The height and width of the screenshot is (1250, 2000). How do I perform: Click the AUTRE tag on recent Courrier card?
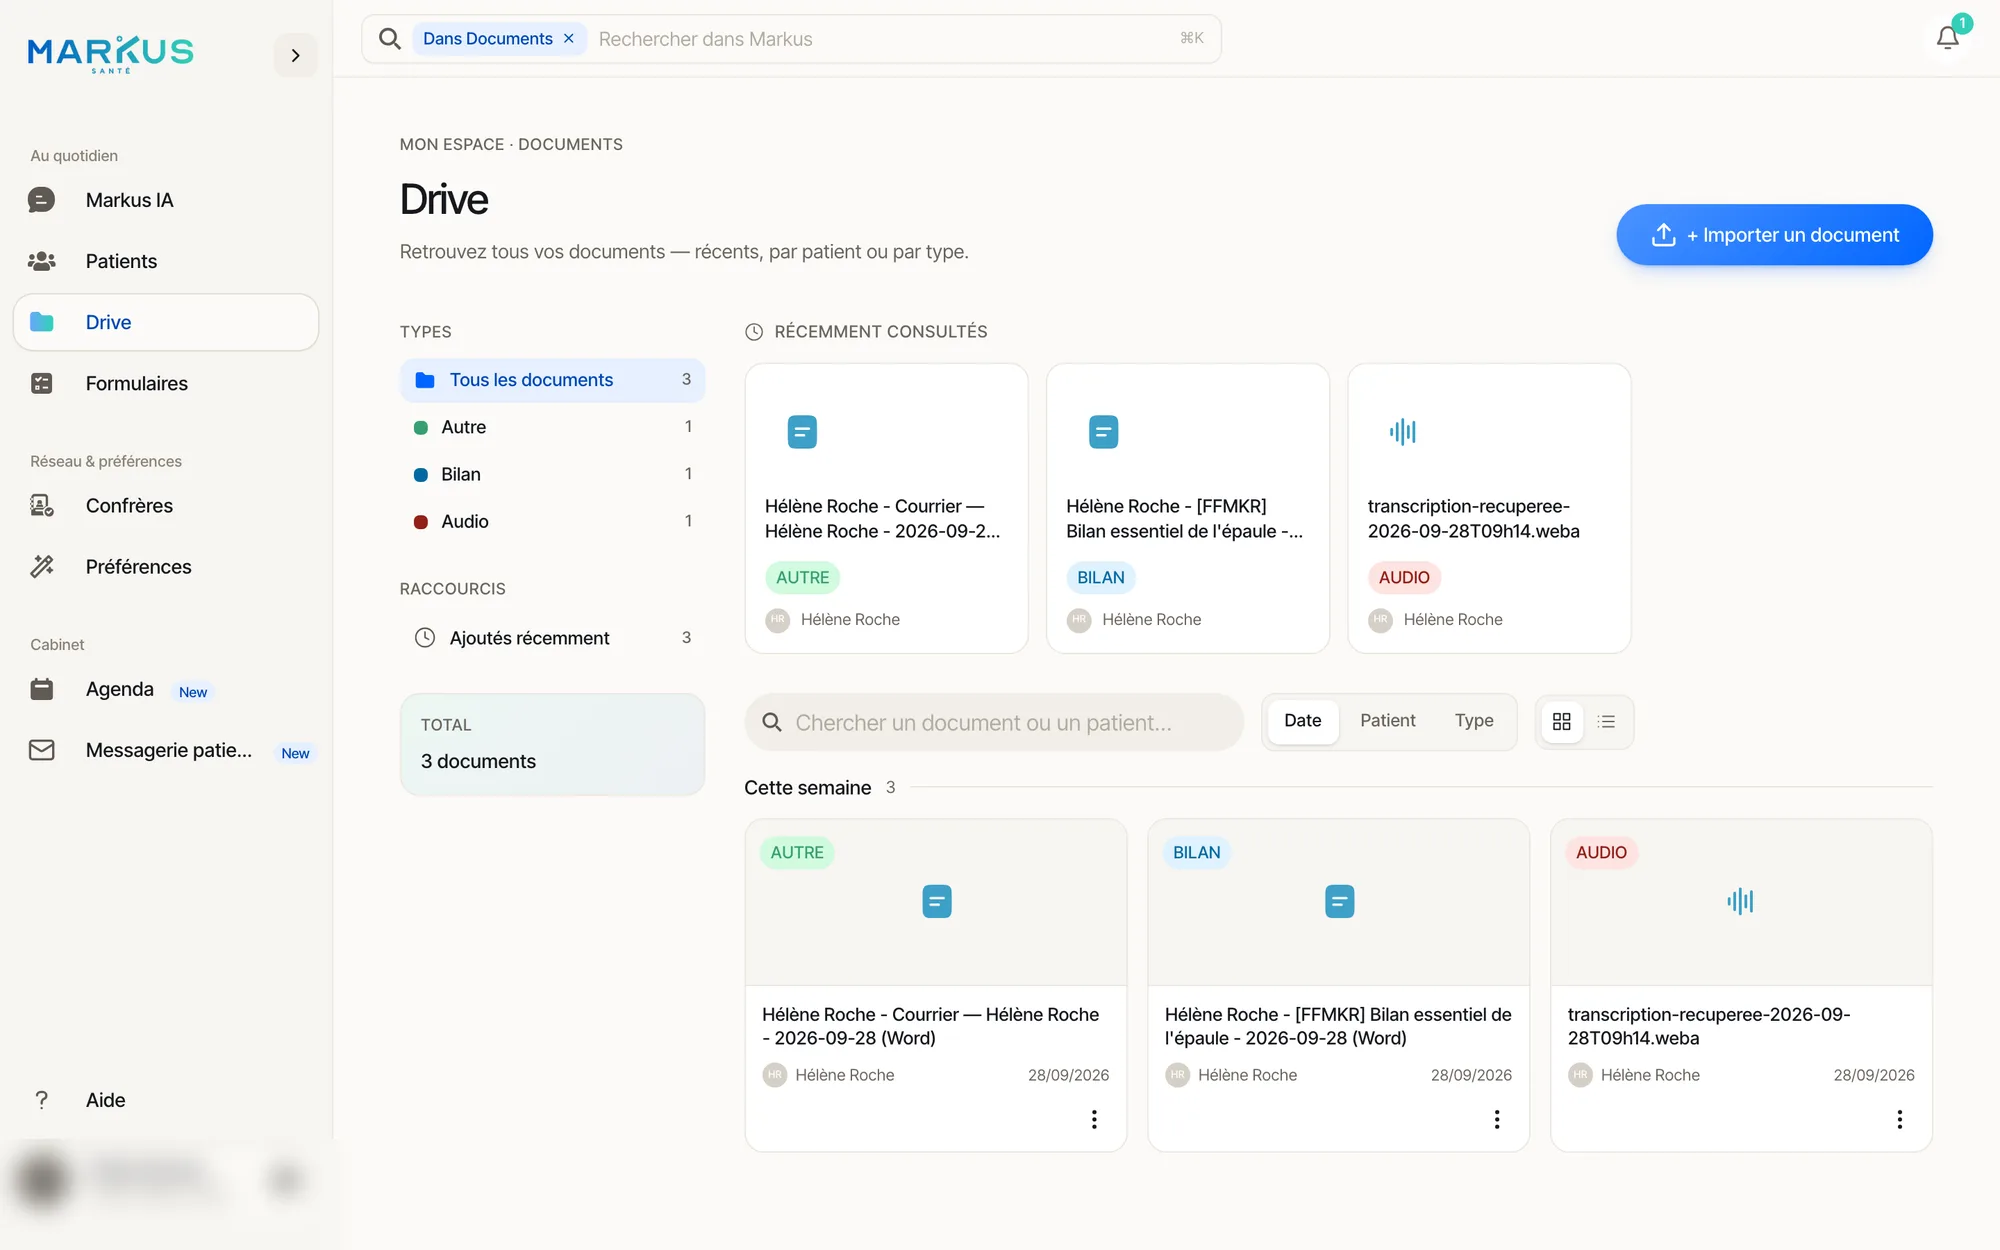(x=802, y=577)
